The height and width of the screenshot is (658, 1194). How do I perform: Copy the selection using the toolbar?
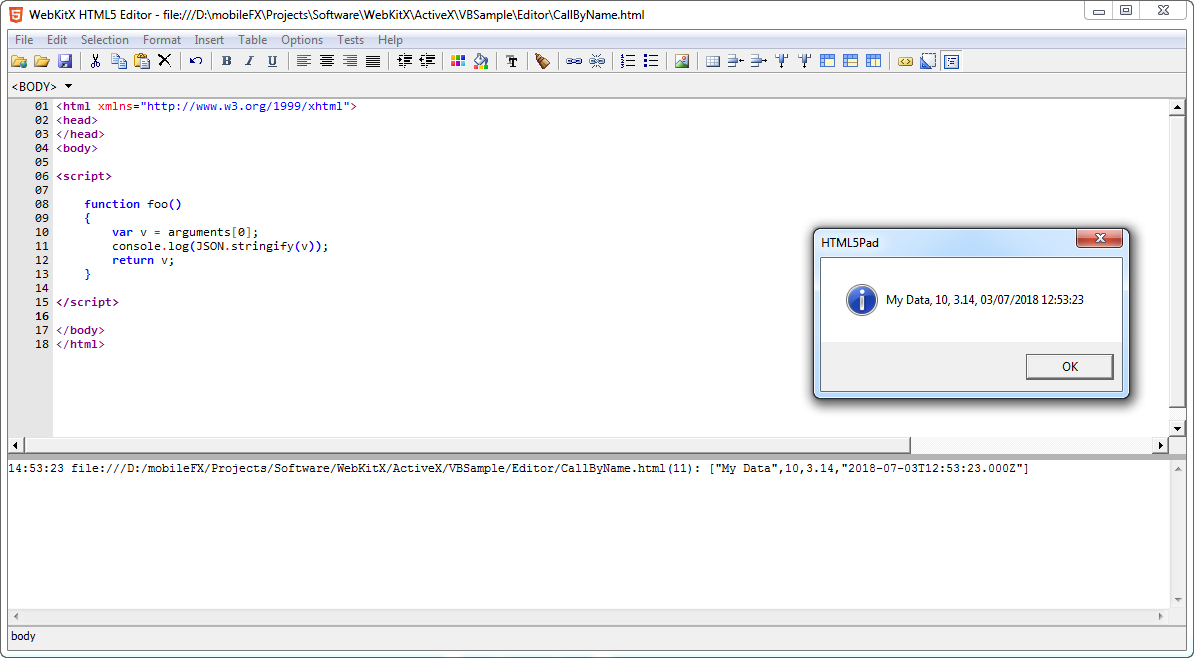(119, 61)
